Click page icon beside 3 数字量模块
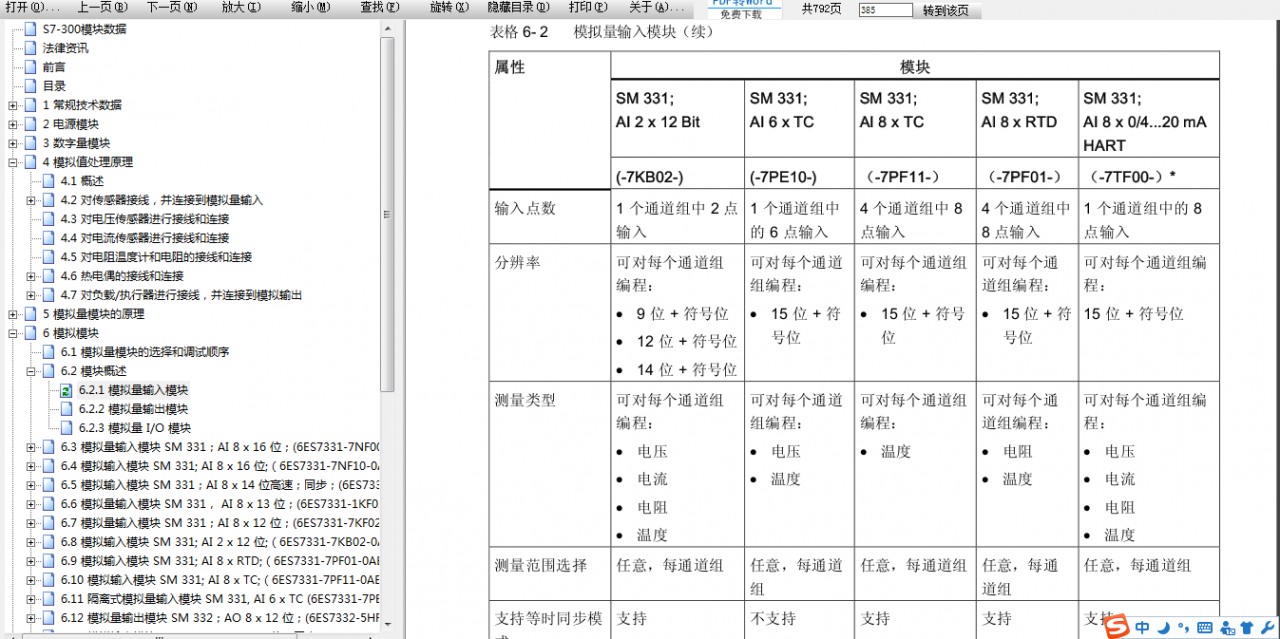1280x639 pixels. tap(30, 143)
